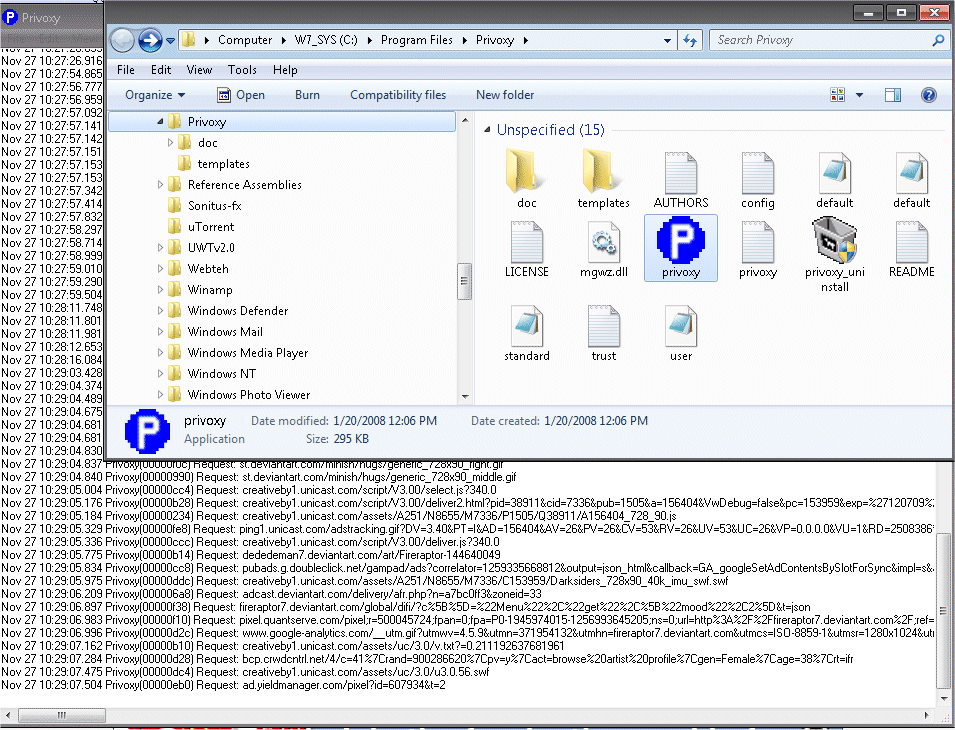Click the Open toolbar button
The width and height of the screenshot is (955, 730).
241,95
